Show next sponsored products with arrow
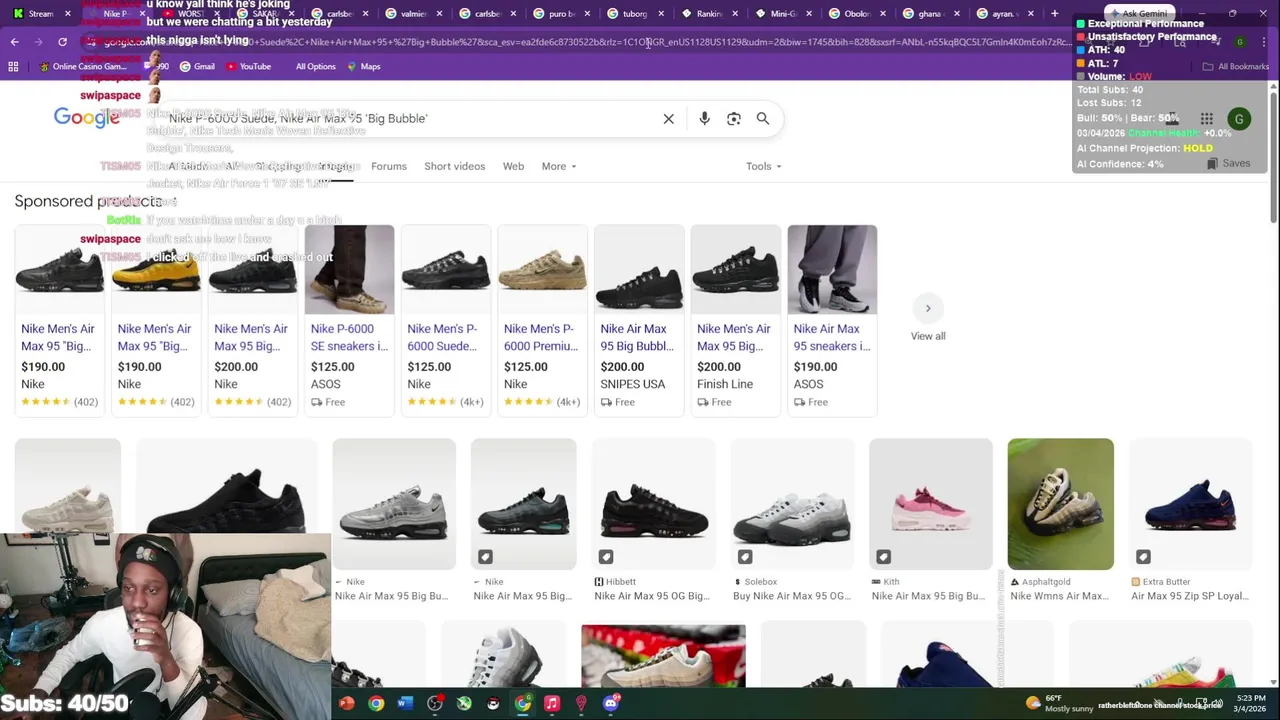The image size is (1280, 720). (927, 308)
